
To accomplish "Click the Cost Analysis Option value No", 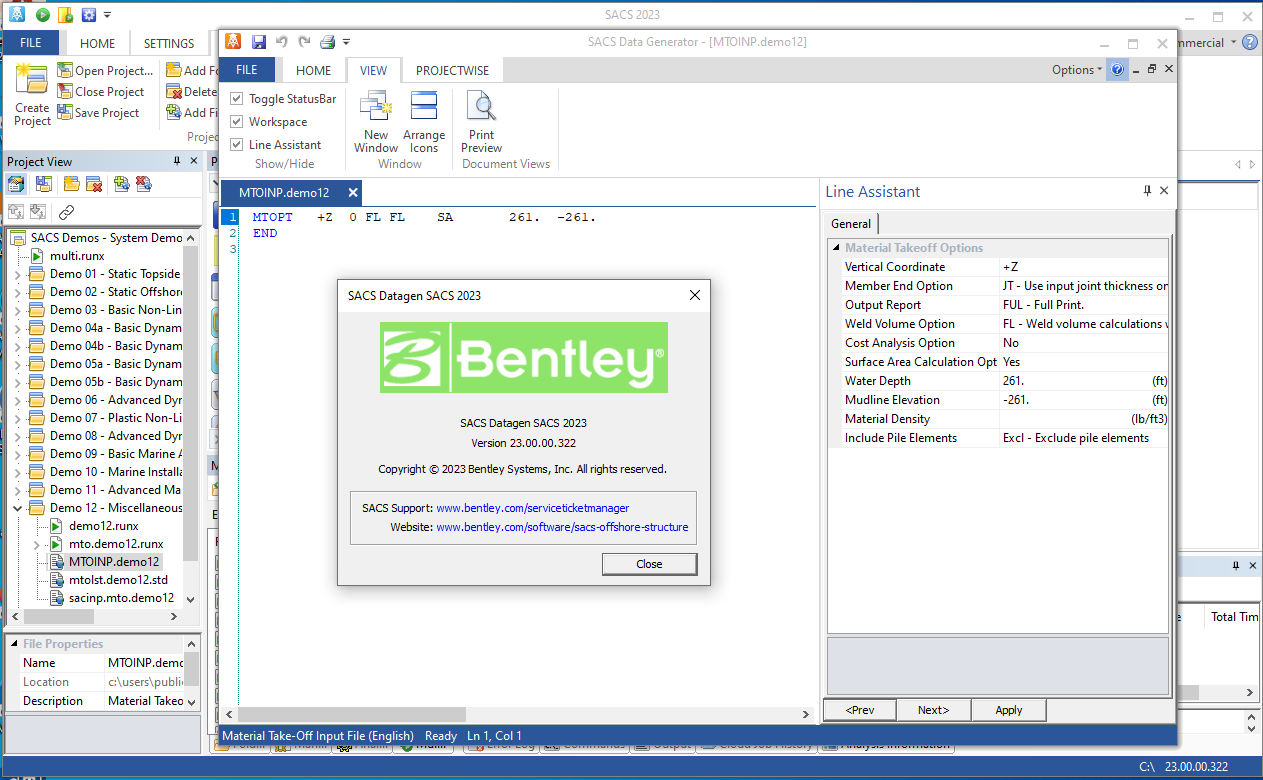I will (x=1085, y=343).
